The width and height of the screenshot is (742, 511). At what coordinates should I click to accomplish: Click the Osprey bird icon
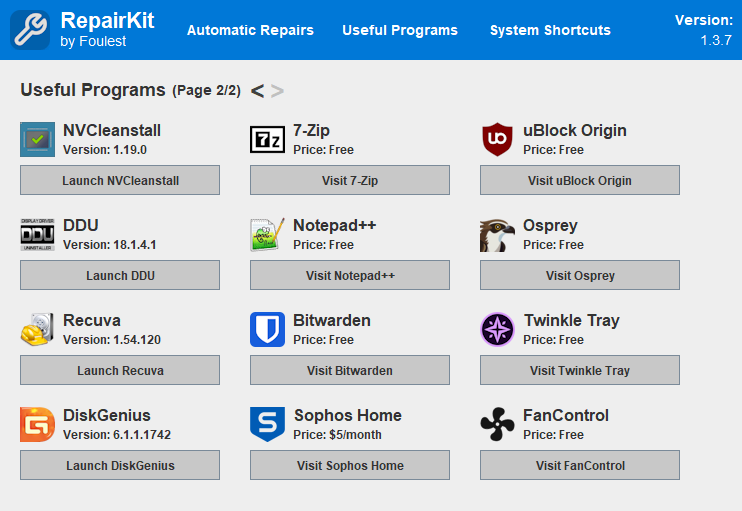497,235
